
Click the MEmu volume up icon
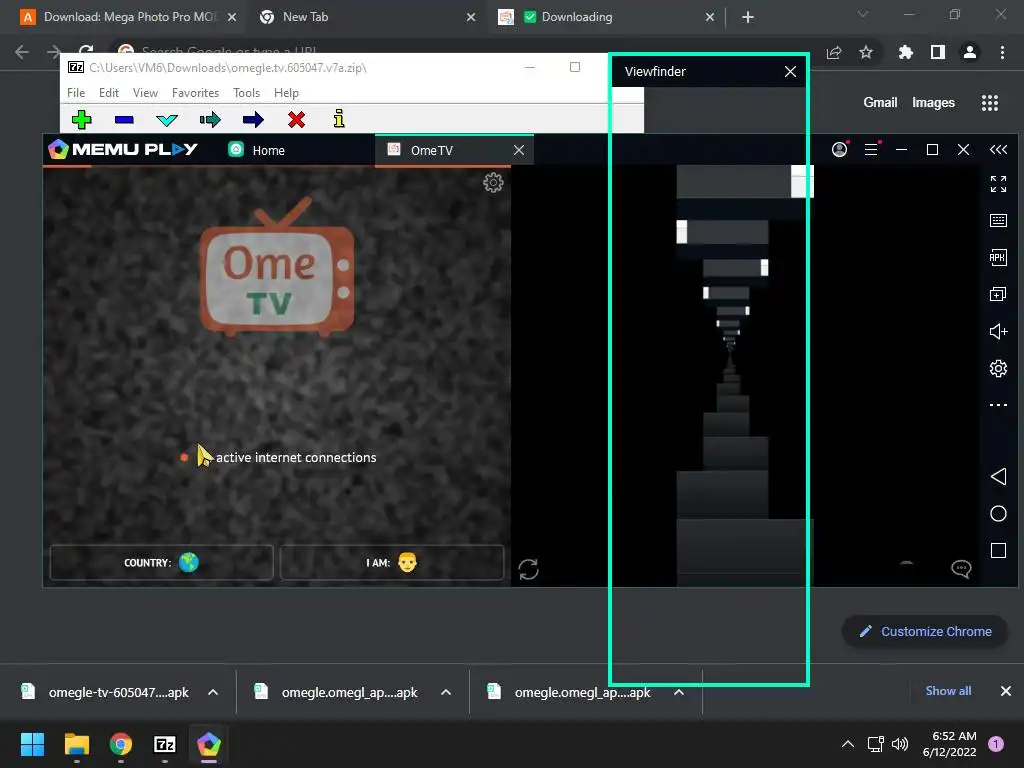(x=998, y=332)
